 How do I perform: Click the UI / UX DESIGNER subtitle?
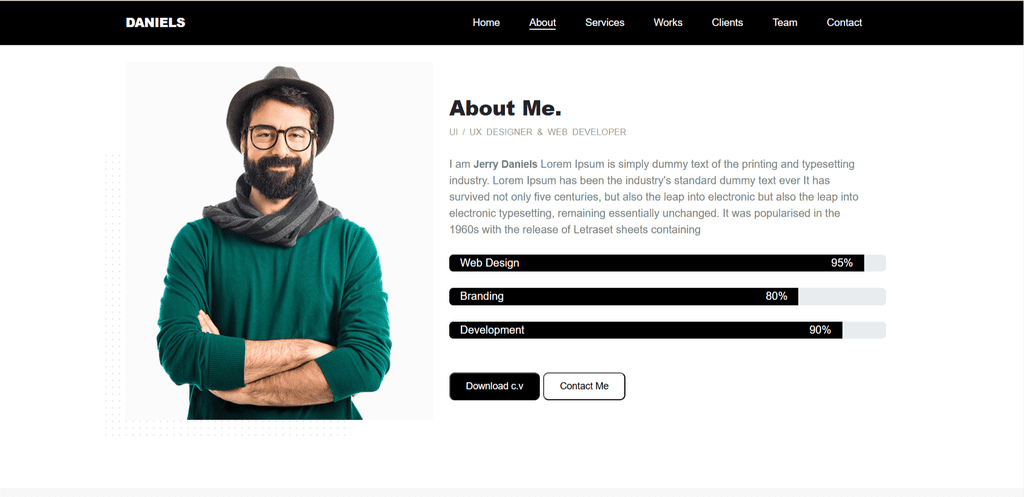coord(537,133)
